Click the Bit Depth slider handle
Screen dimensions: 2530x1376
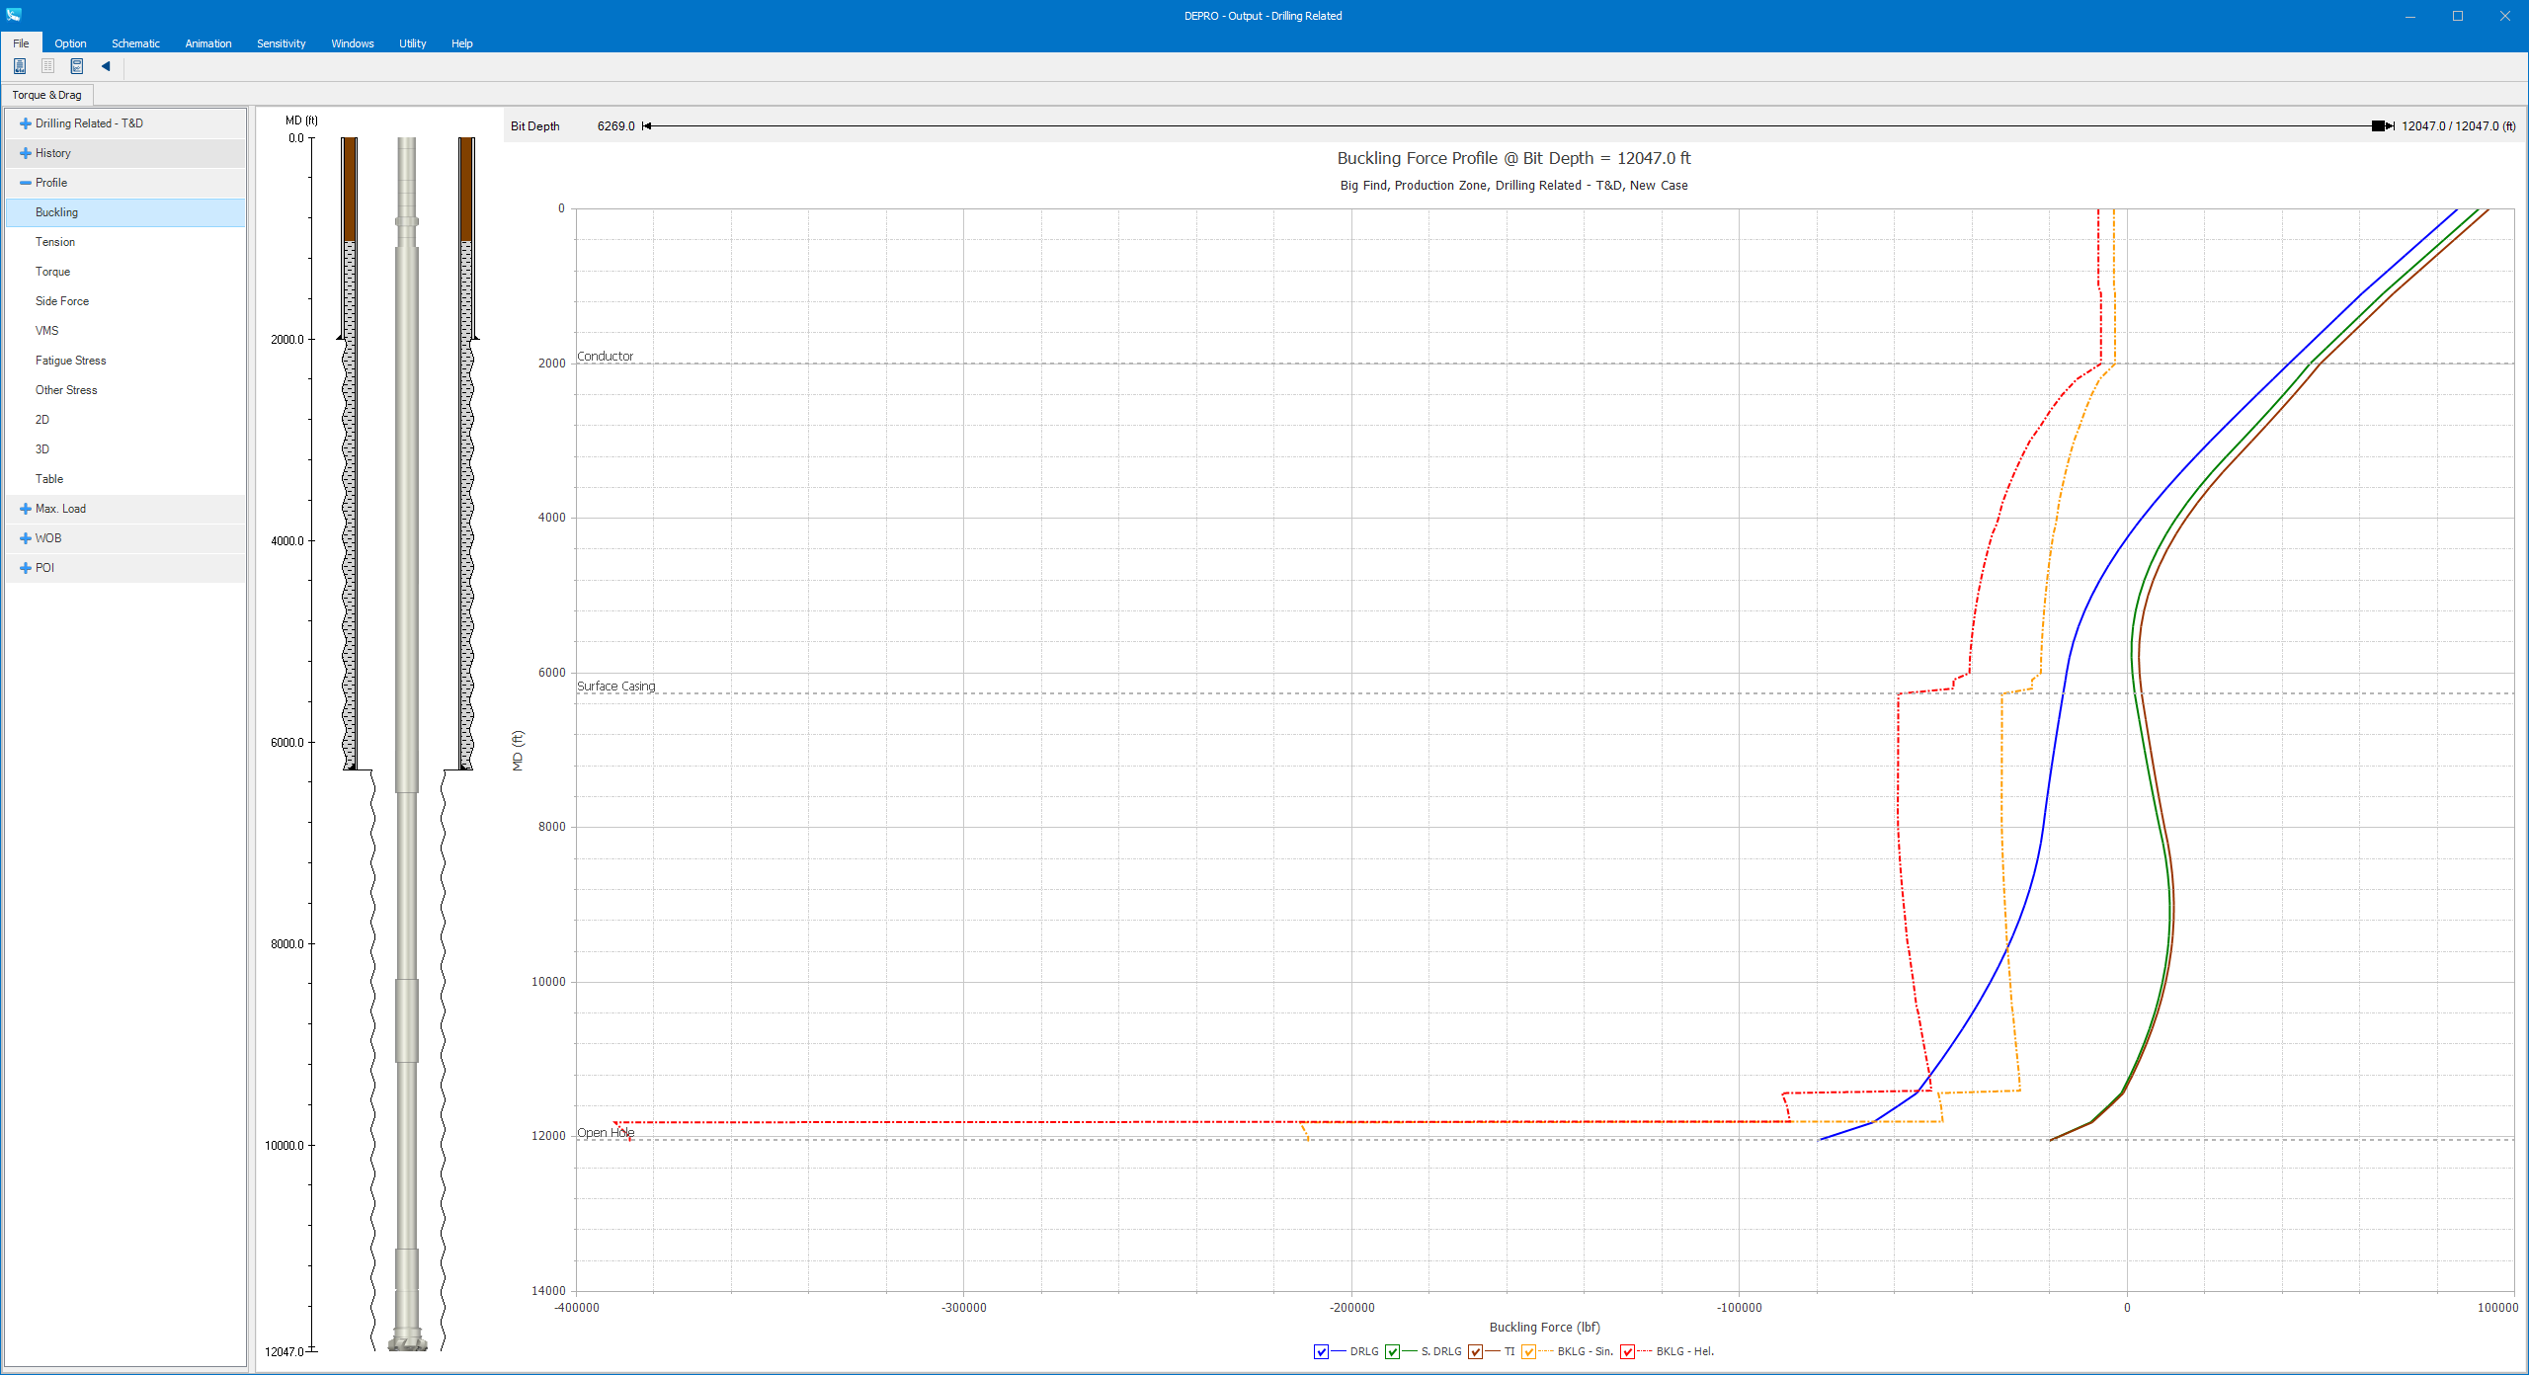(2377, 126)
